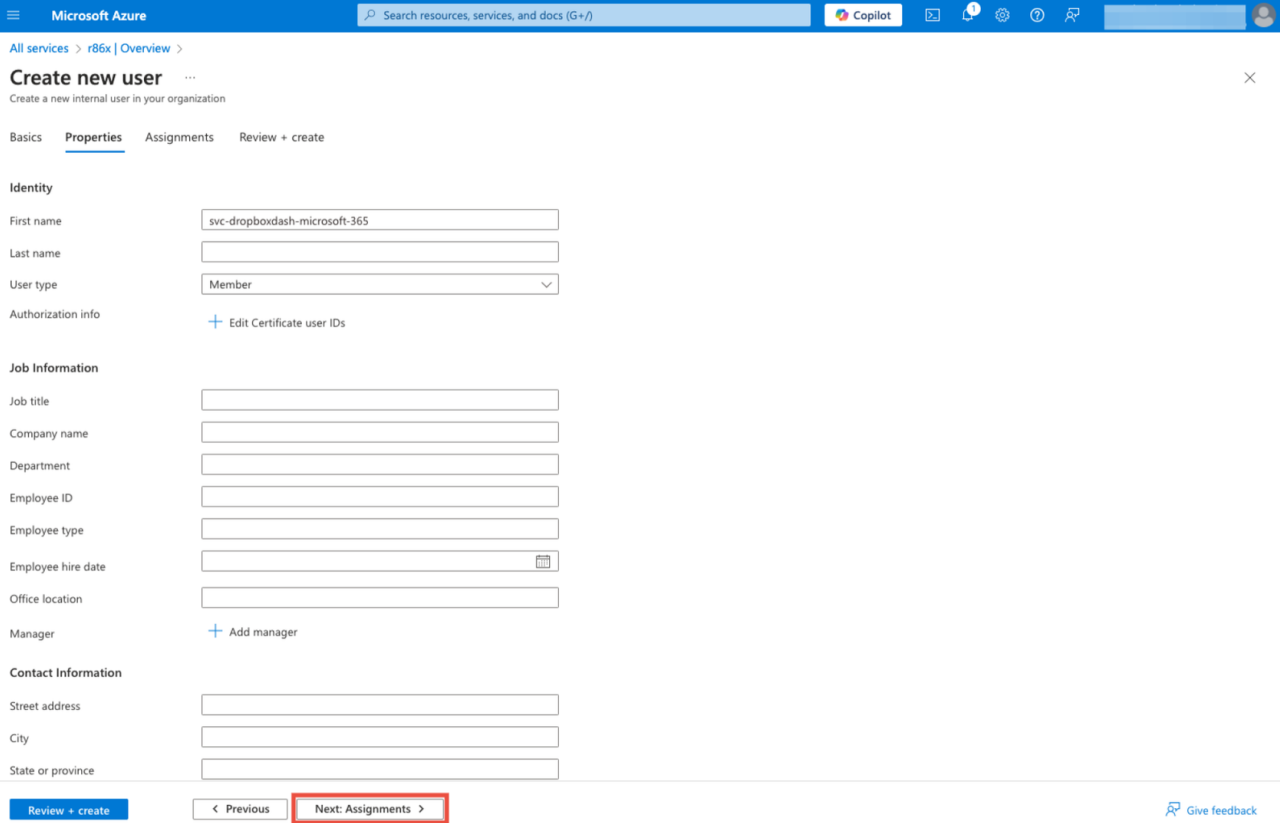Open Cloud Shell terminal
Image resolution: width=1280 pixels, height=823 pixels.
[x=932, y=15]
